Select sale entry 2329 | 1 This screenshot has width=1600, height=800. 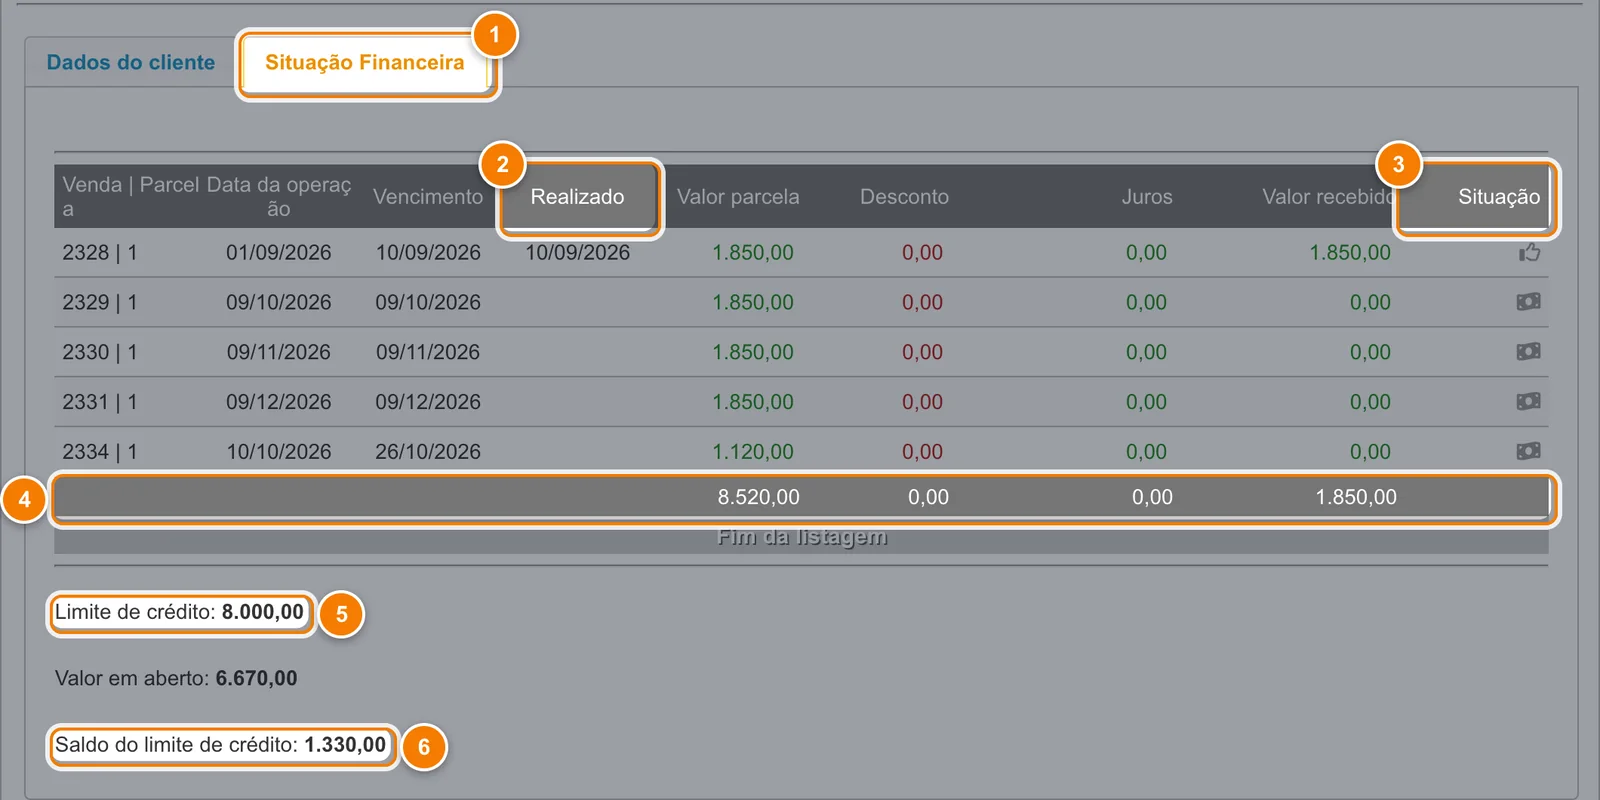point(100,302)
